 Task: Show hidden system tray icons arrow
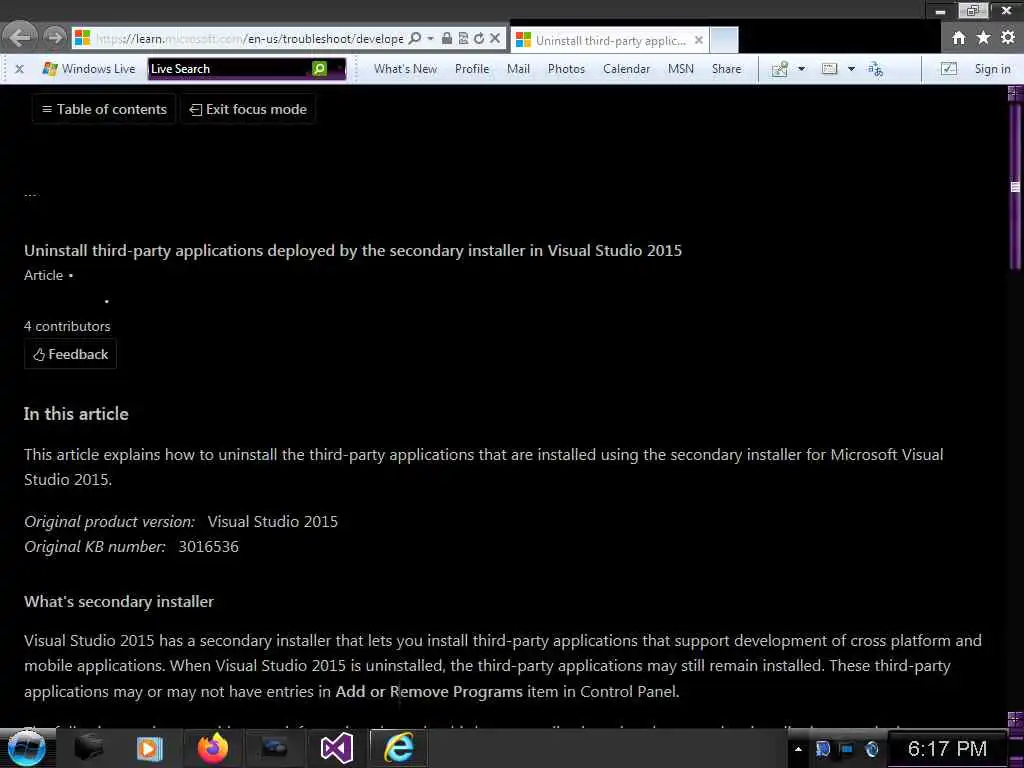[x=797, y=749]
